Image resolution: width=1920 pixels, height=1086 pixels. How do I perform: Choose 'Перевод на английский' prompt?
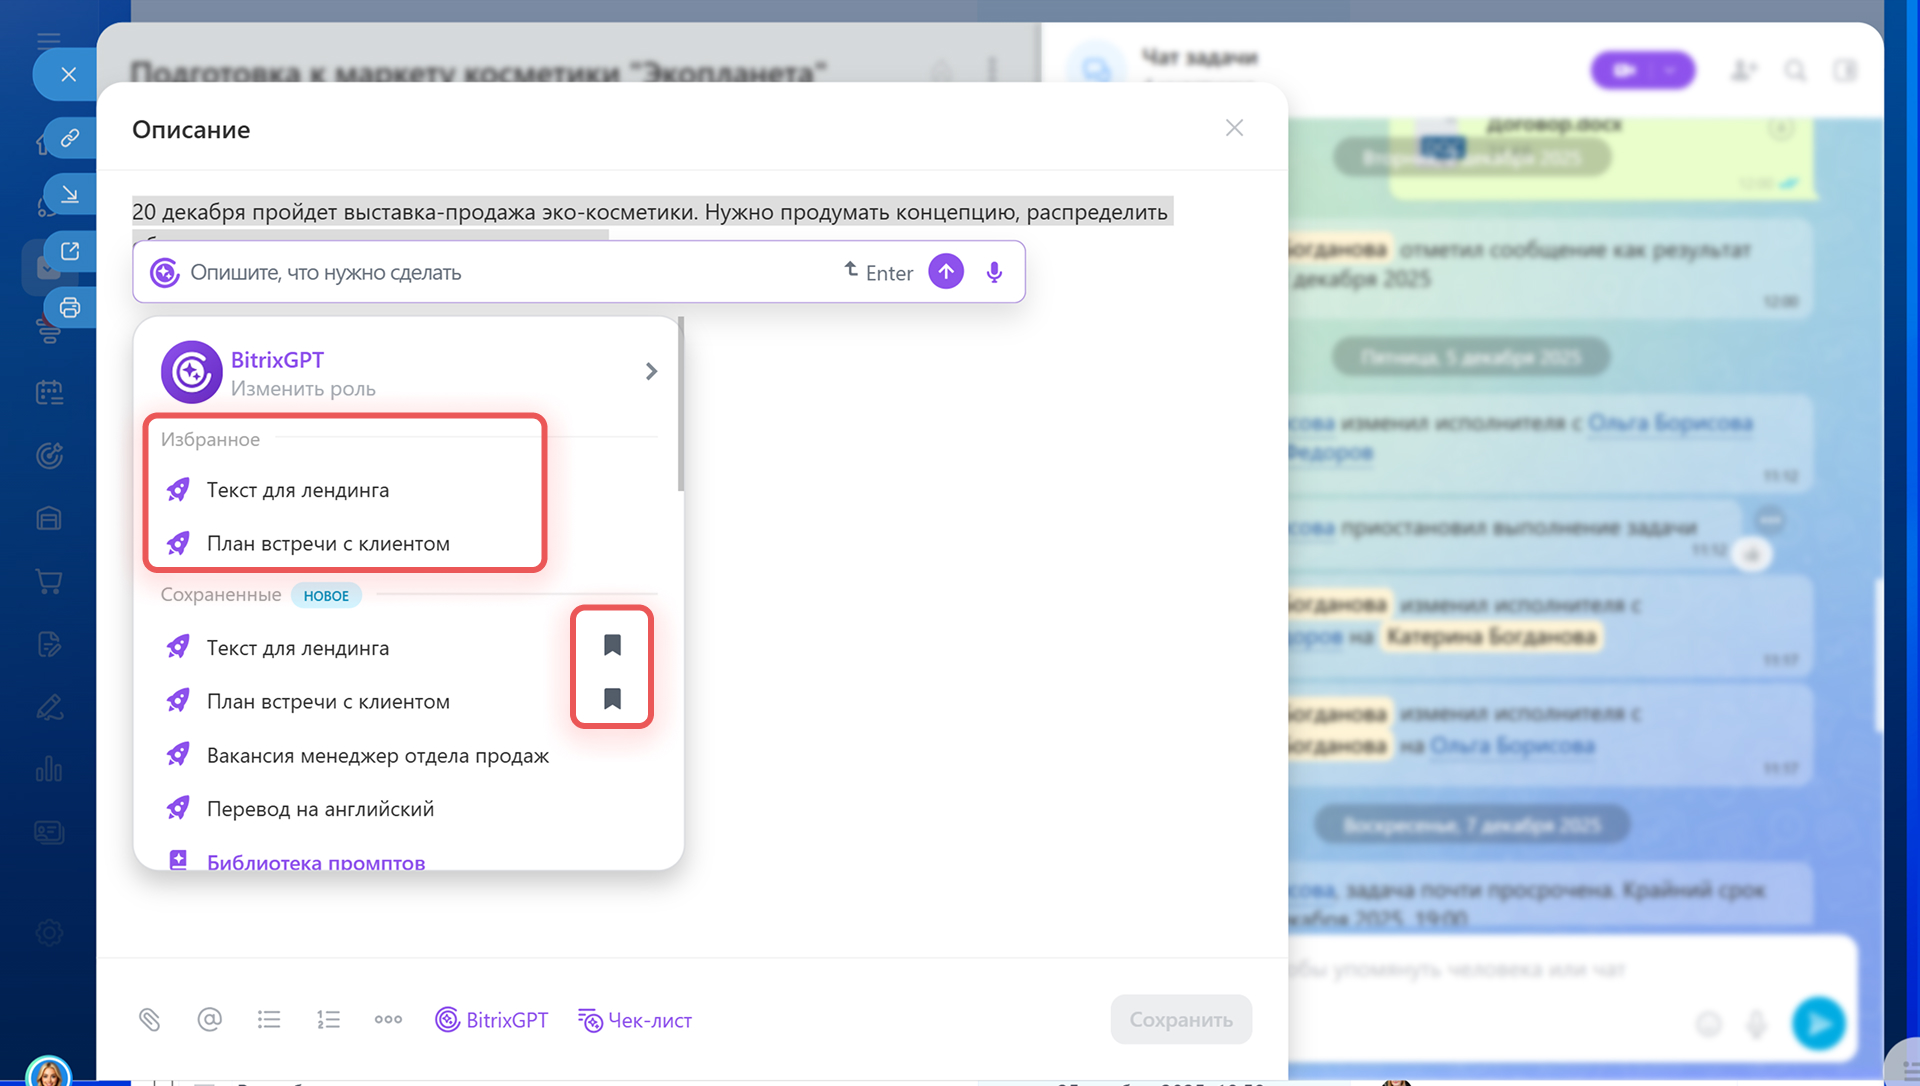point(320,809)
